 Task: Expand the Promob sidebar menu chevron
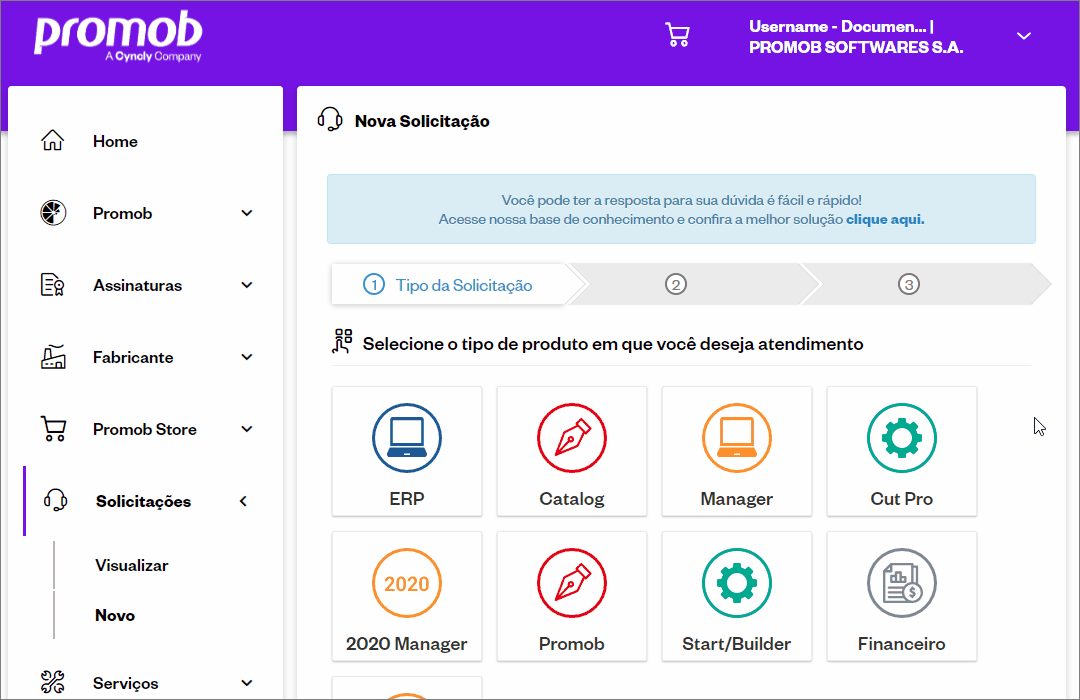247,213
